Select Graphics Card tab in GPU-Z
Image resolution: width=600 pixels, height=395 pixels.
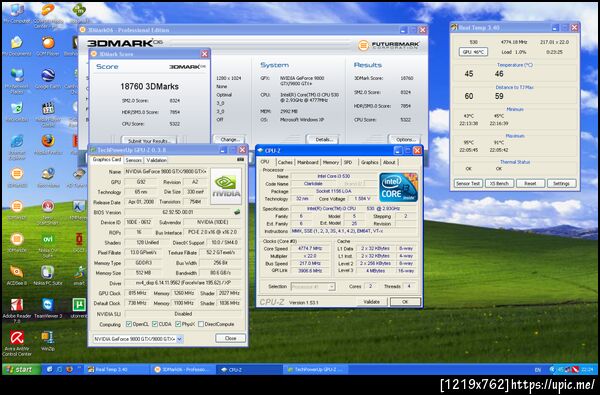(x=107, y=160)
